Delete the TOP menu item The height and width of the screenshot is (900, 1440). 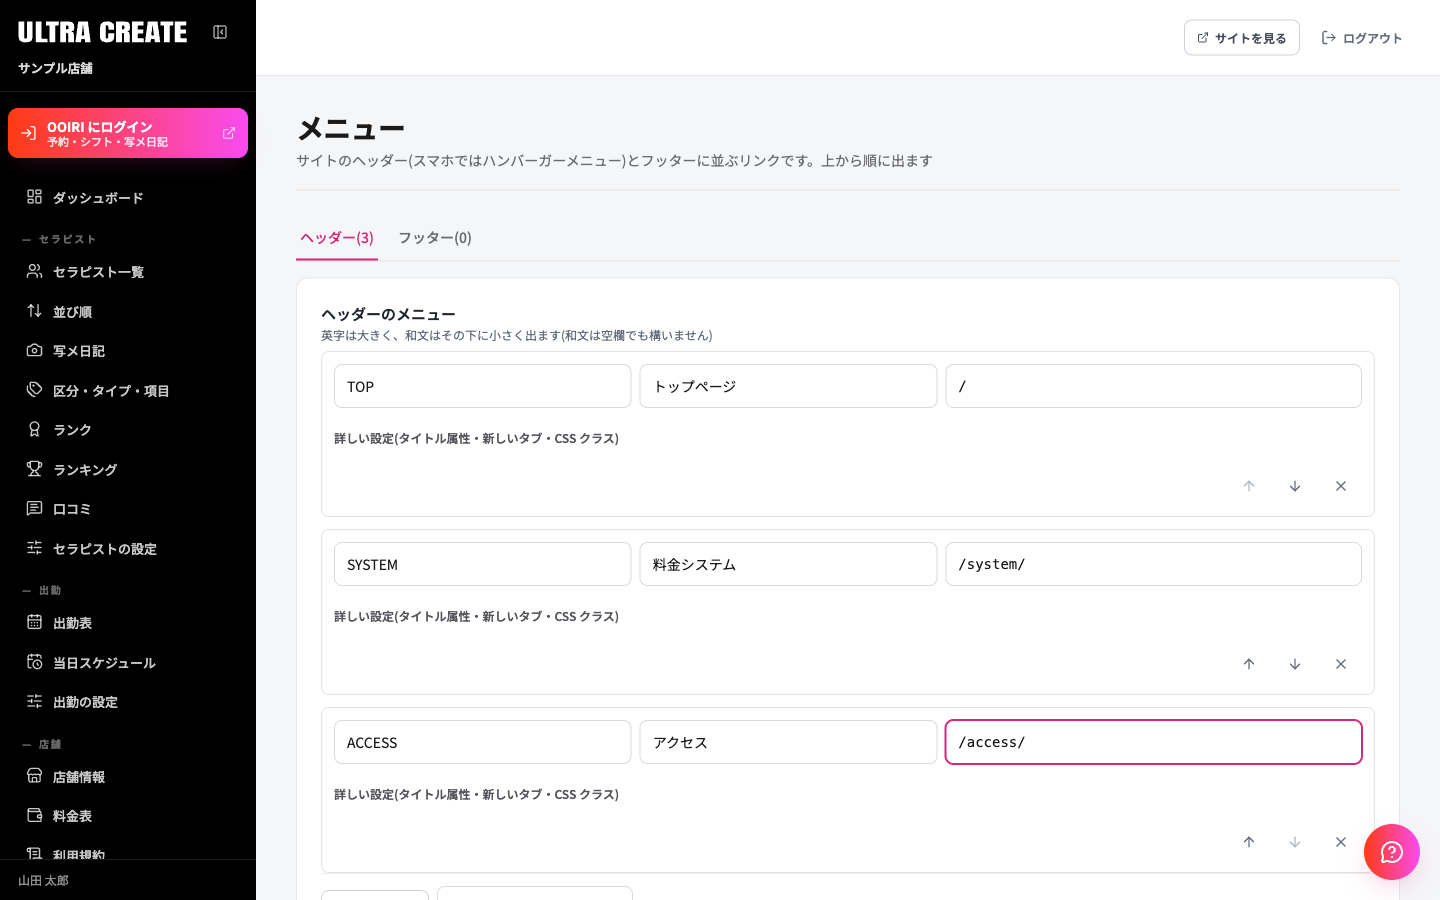1341,486
